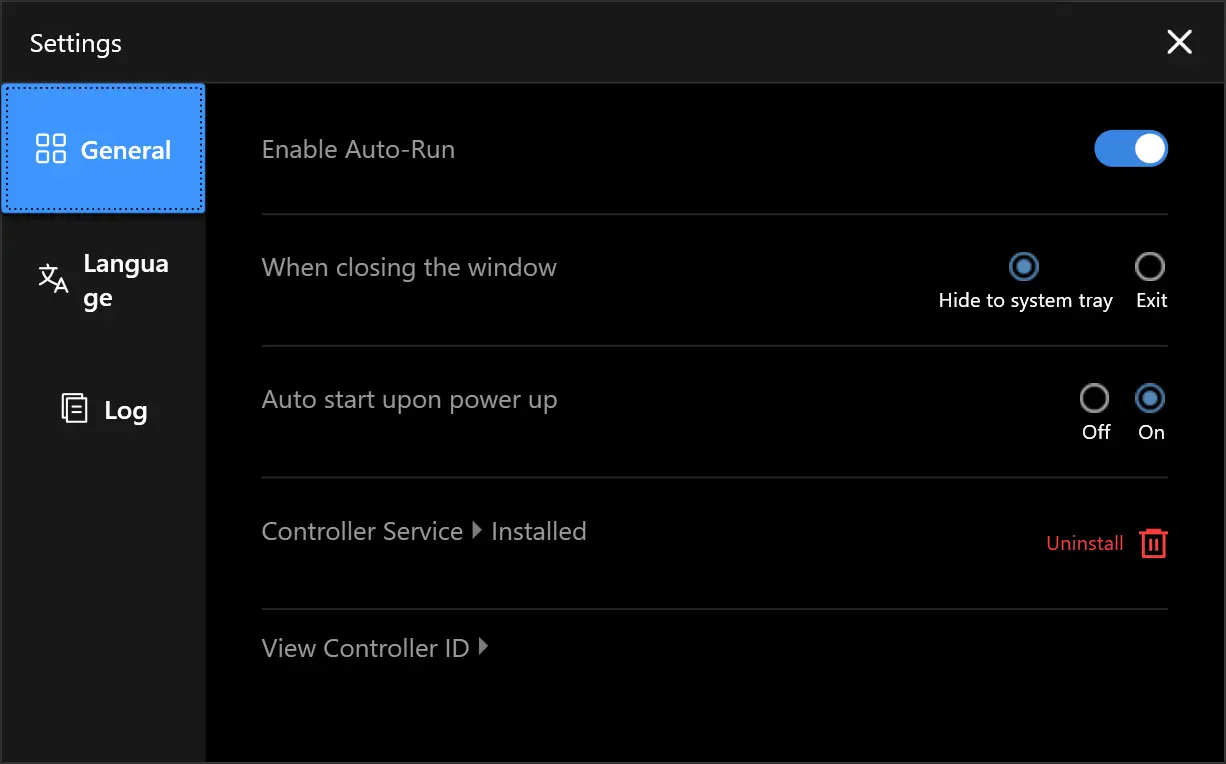The width and height of the screenshot is (1226, 764).
Task: Switch to the Log tab
Action: coord(103,410)
